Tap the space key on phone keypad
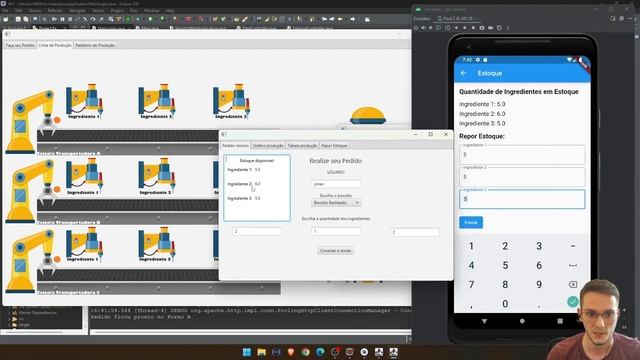Image resolution: width=640 pixels, height=360 pixels. [x=573, y=265]
